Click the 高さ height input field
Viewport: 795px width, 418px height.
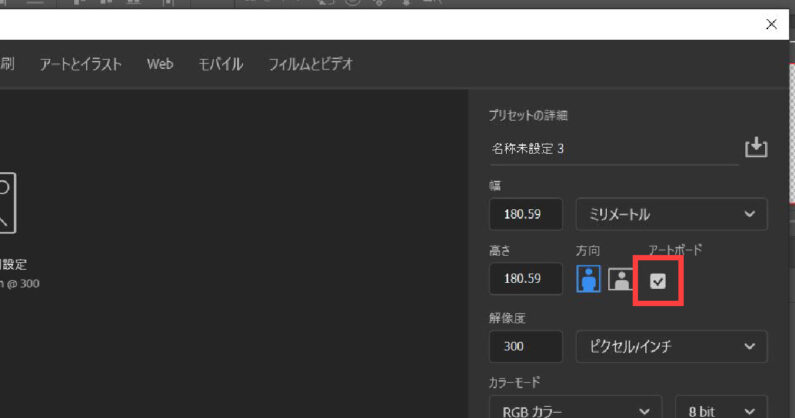(x=525, y=279)
